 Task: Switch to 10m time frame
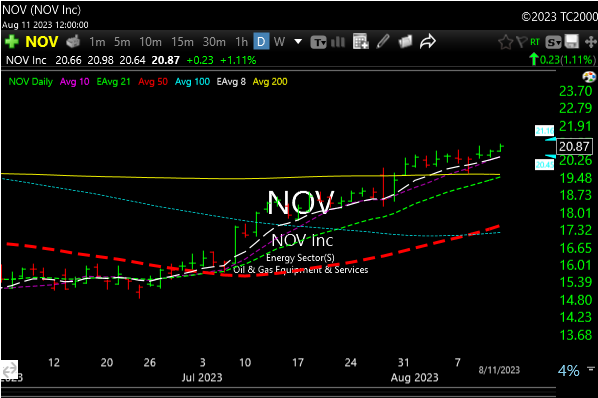pos(150,42)
